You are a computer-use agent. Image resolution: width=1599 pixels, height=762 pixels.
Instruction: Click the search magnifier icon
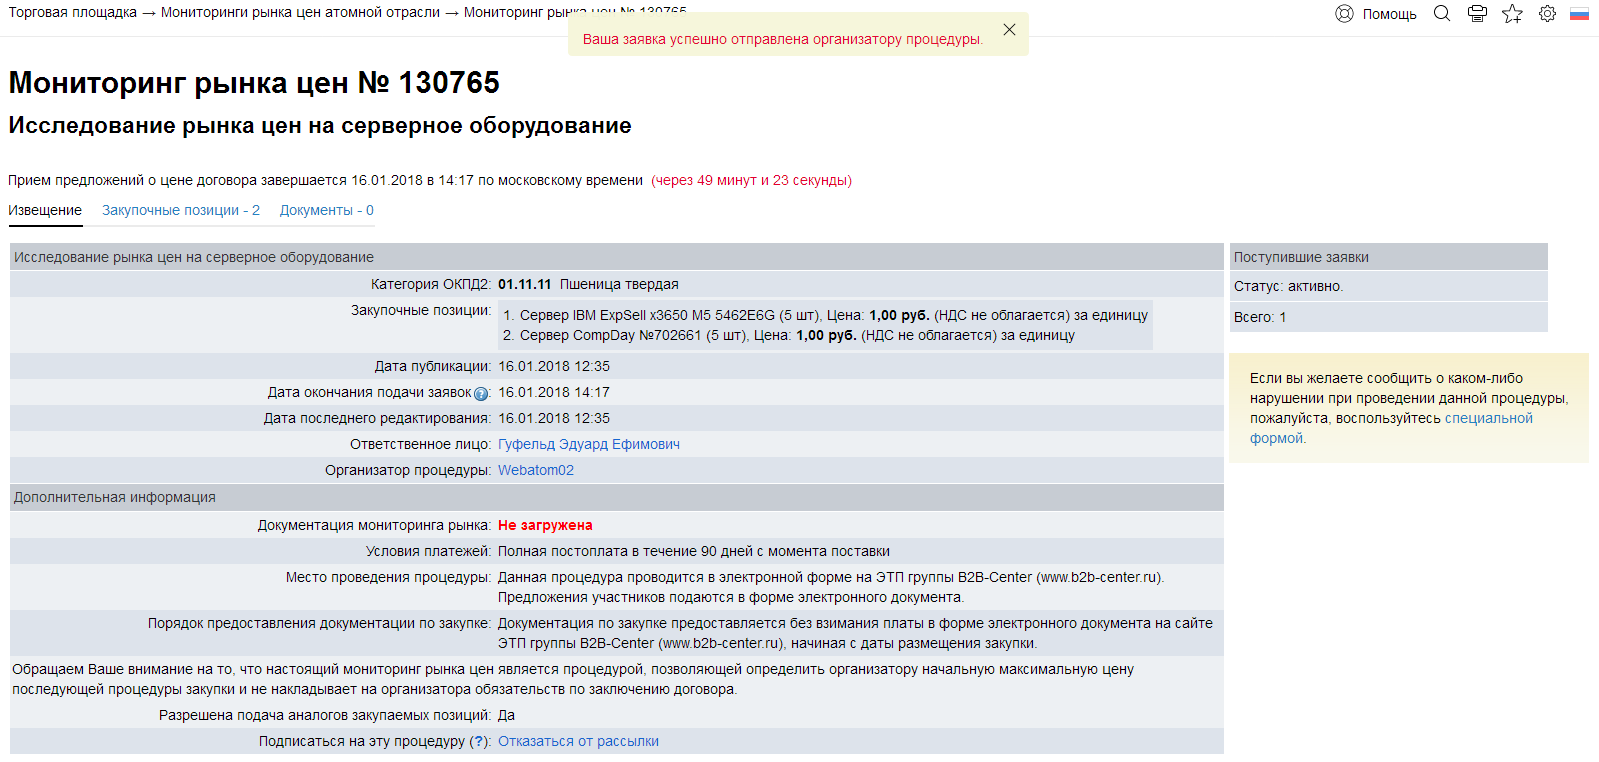(x=1441, y=14)
